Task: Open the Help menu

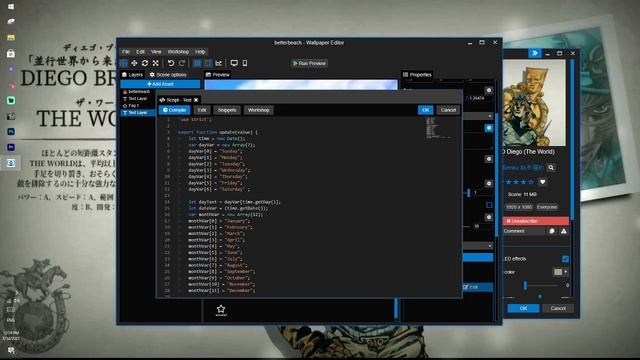Action: pos(200,52)
